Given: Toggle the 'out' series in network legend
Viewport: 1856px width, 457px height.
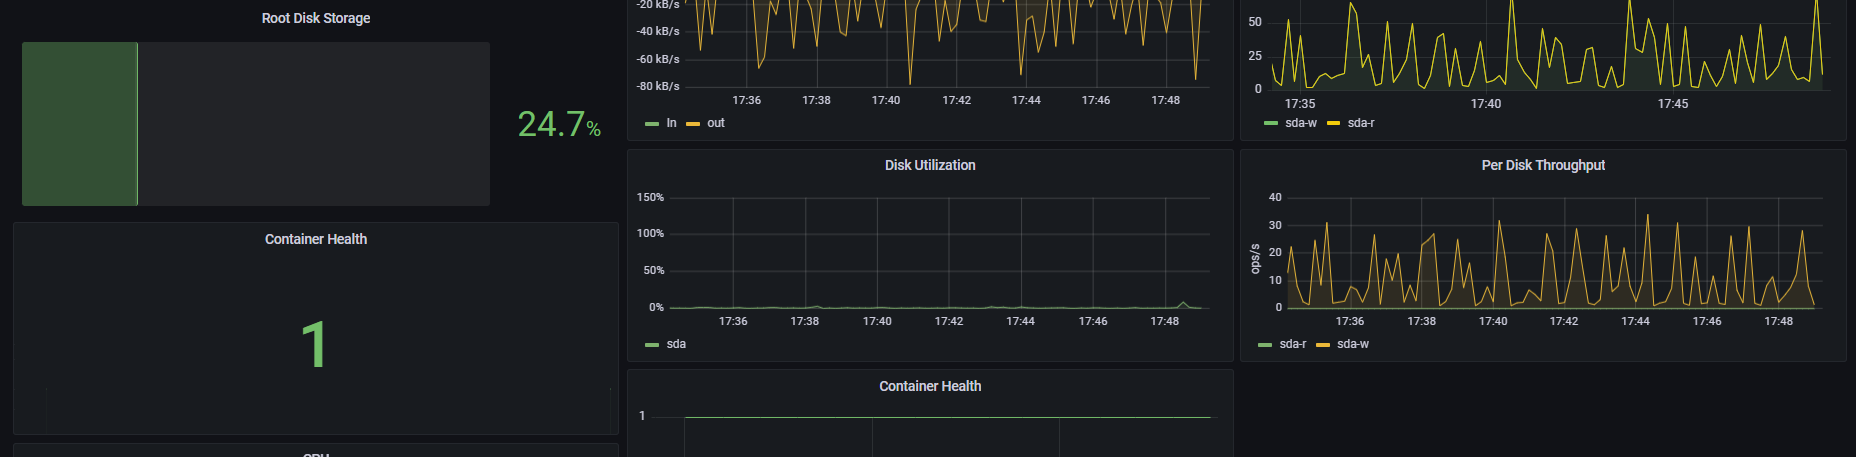Looking at the screenshot, I should point(716,123).
